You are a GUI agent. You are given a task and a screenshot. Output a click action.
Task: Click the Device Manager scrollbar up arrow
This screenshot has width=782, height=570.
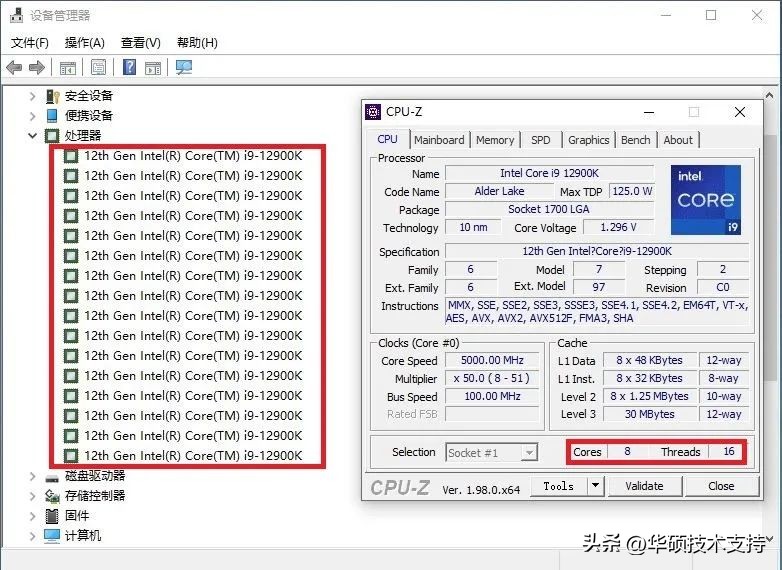coord(769,95)
